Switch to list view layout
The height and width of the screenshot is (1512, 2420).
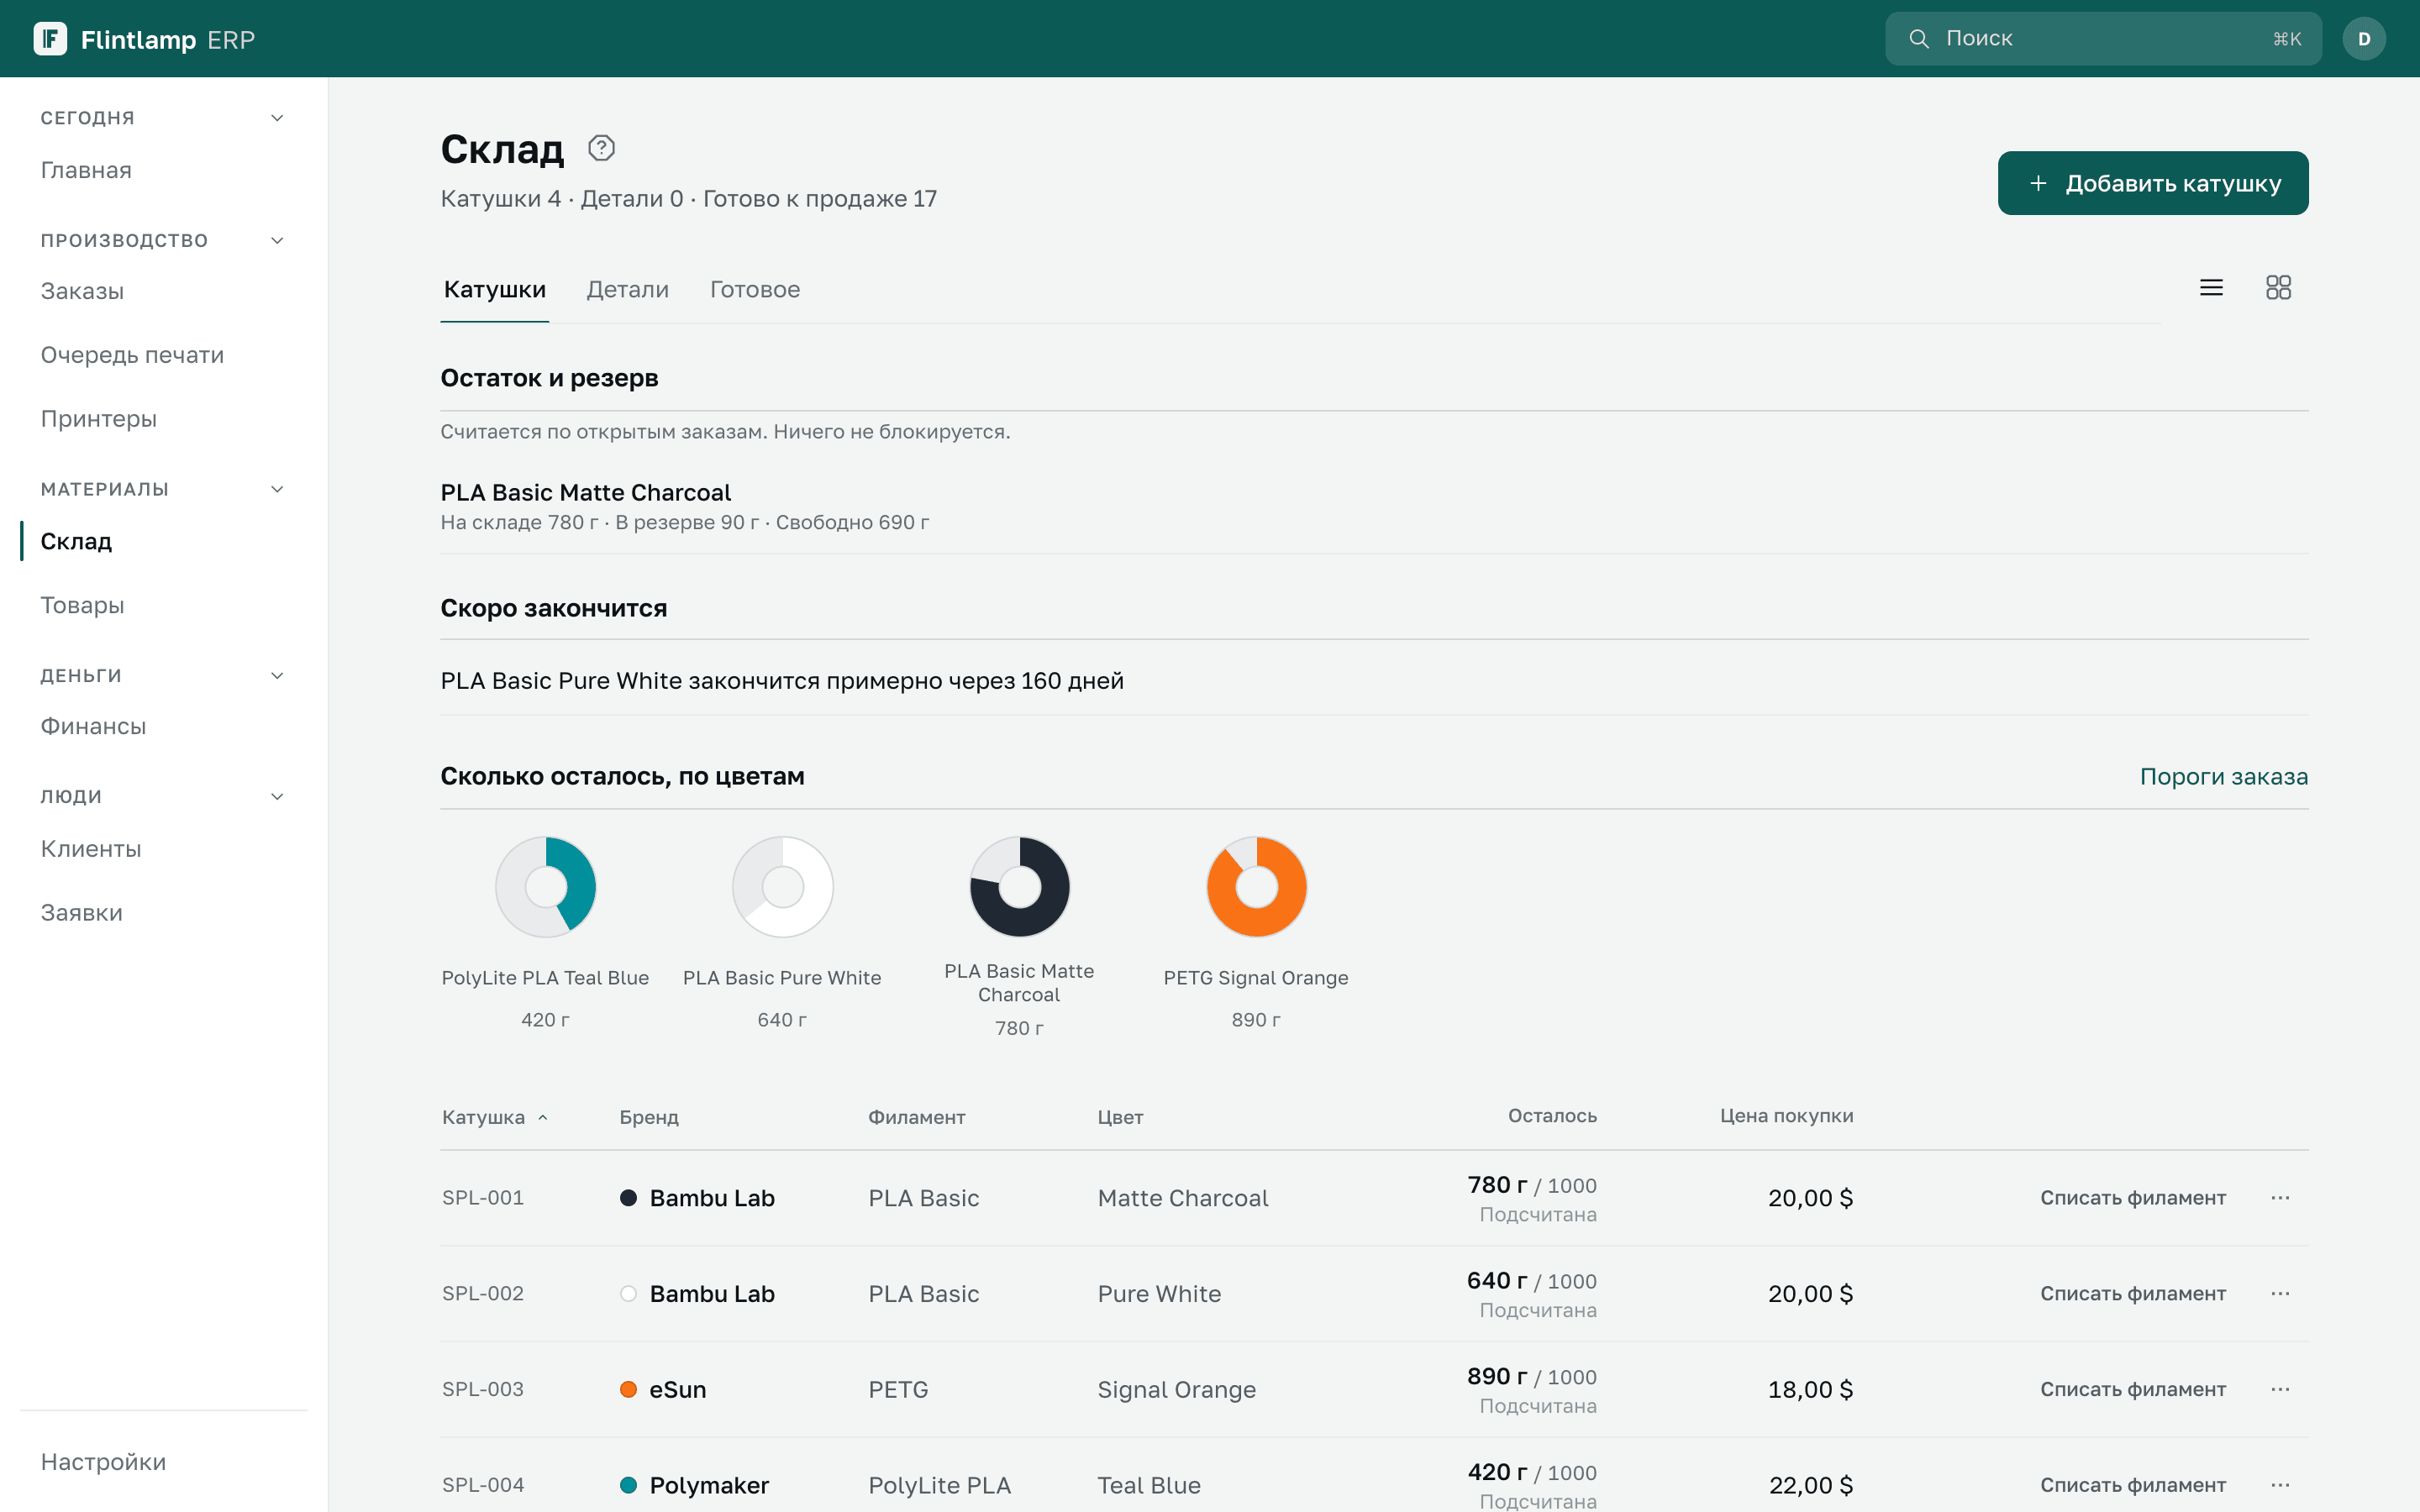tap(2211, 288)
